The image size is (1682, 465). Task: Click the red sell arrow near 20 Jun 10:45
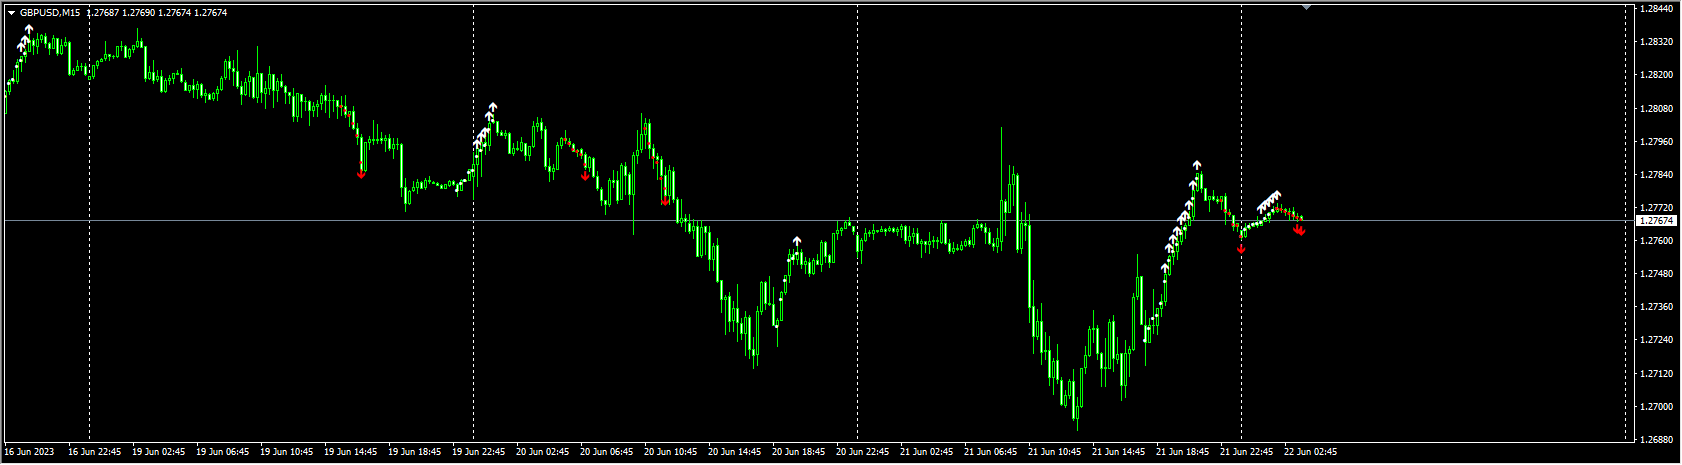tap(665, 201)
